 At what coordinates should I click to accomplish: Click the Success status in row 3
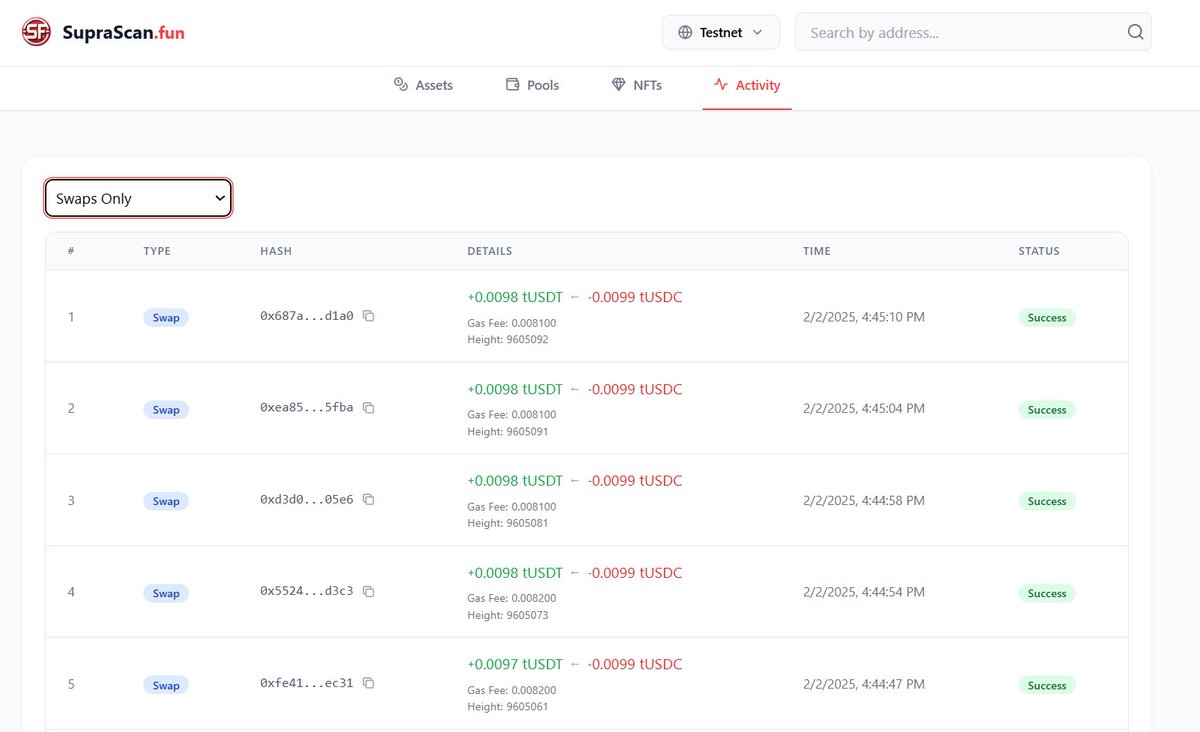click(x=1047, y=501)
